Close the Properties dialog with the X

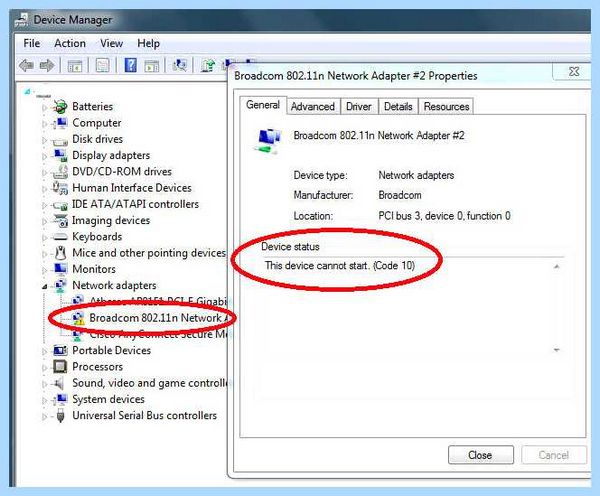click(x=574, y=72)
